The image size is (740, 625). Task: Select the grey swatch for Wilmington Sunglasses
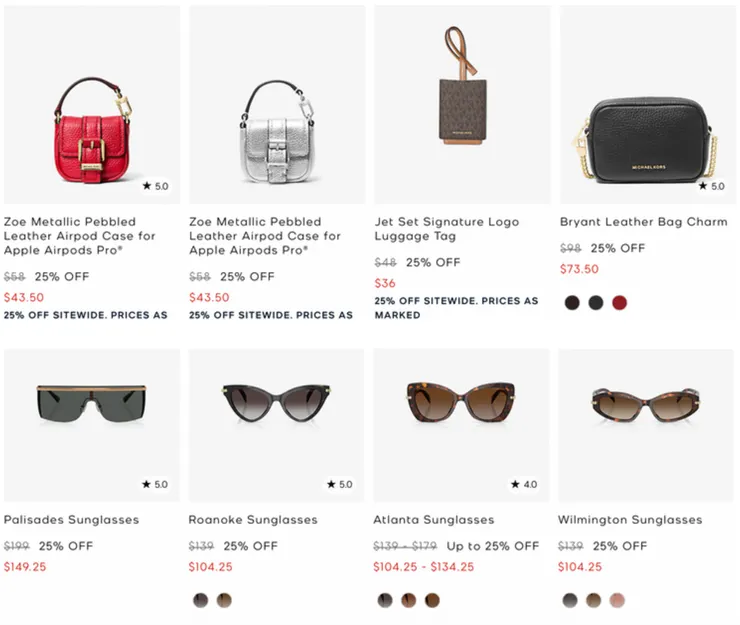[570, 600]
